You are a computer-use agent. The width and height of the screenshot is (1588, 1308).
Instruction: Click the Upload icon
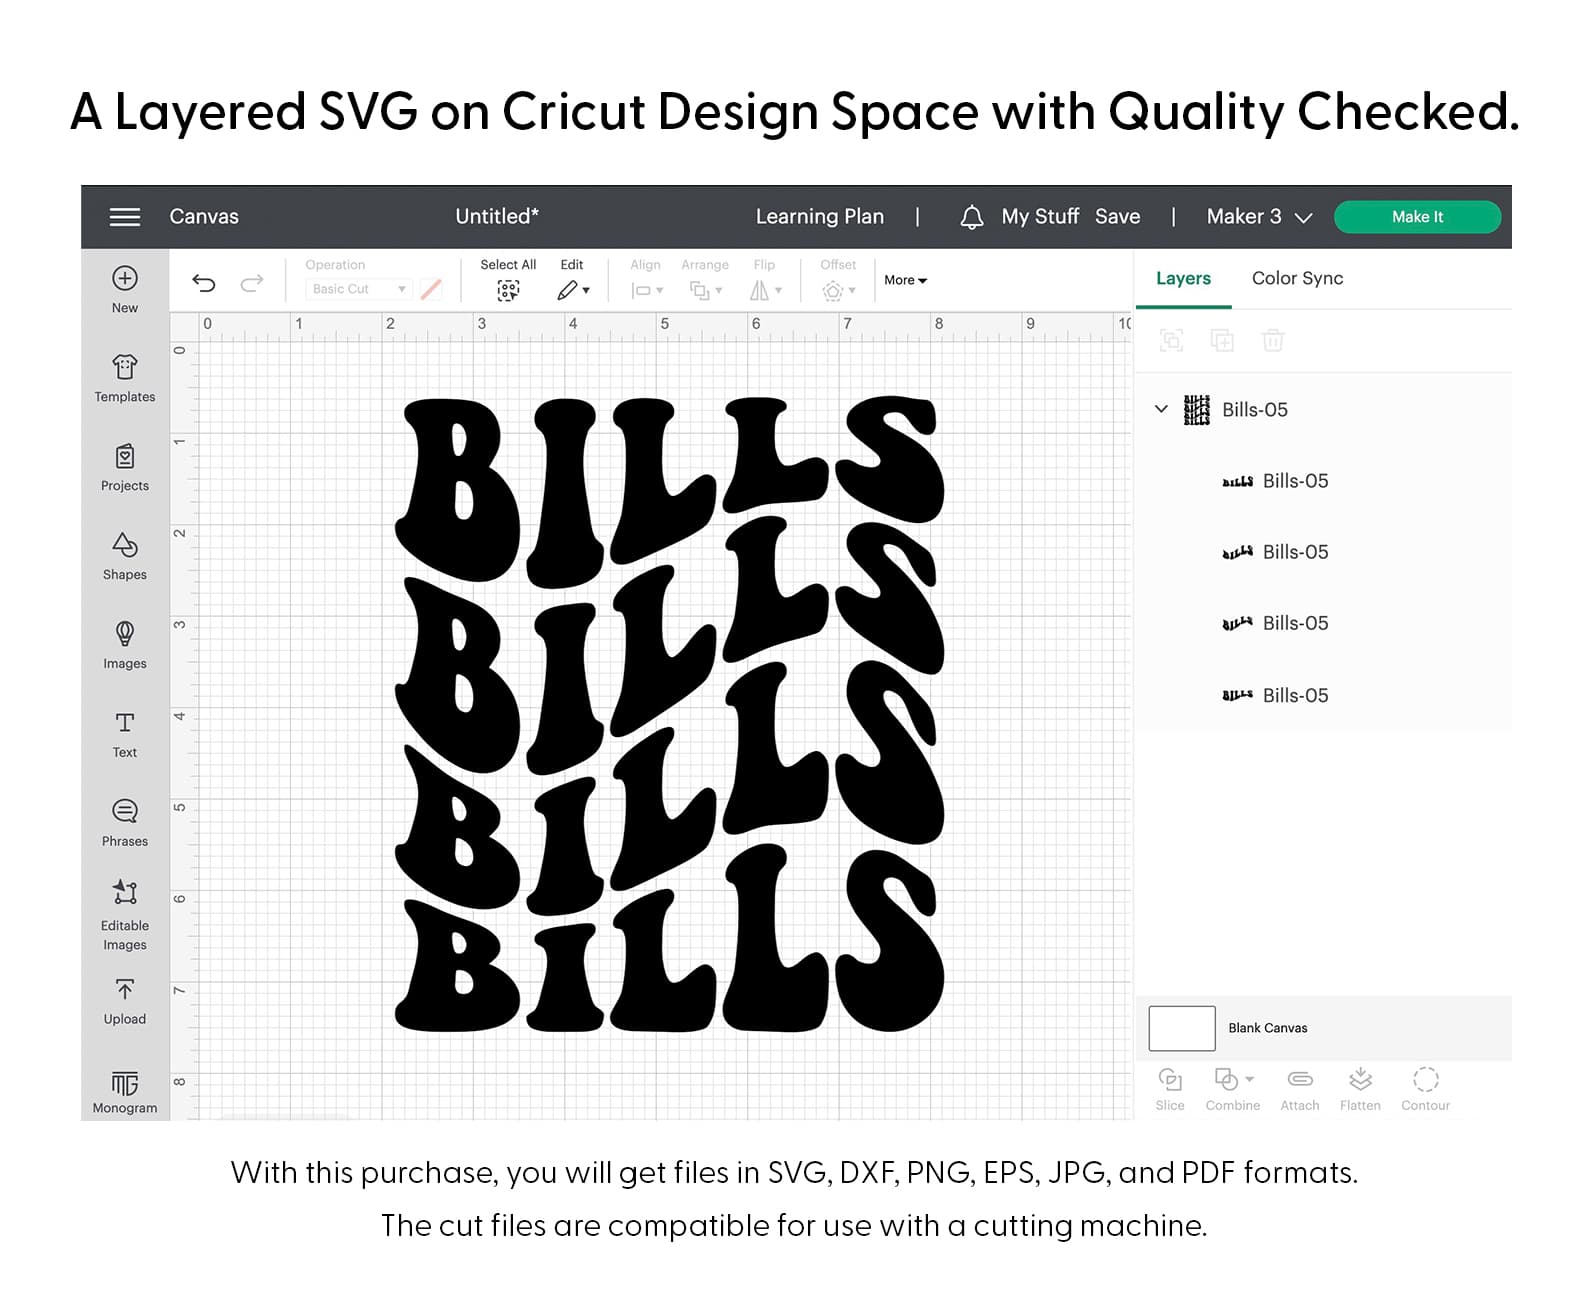click(x=124, y=990)
